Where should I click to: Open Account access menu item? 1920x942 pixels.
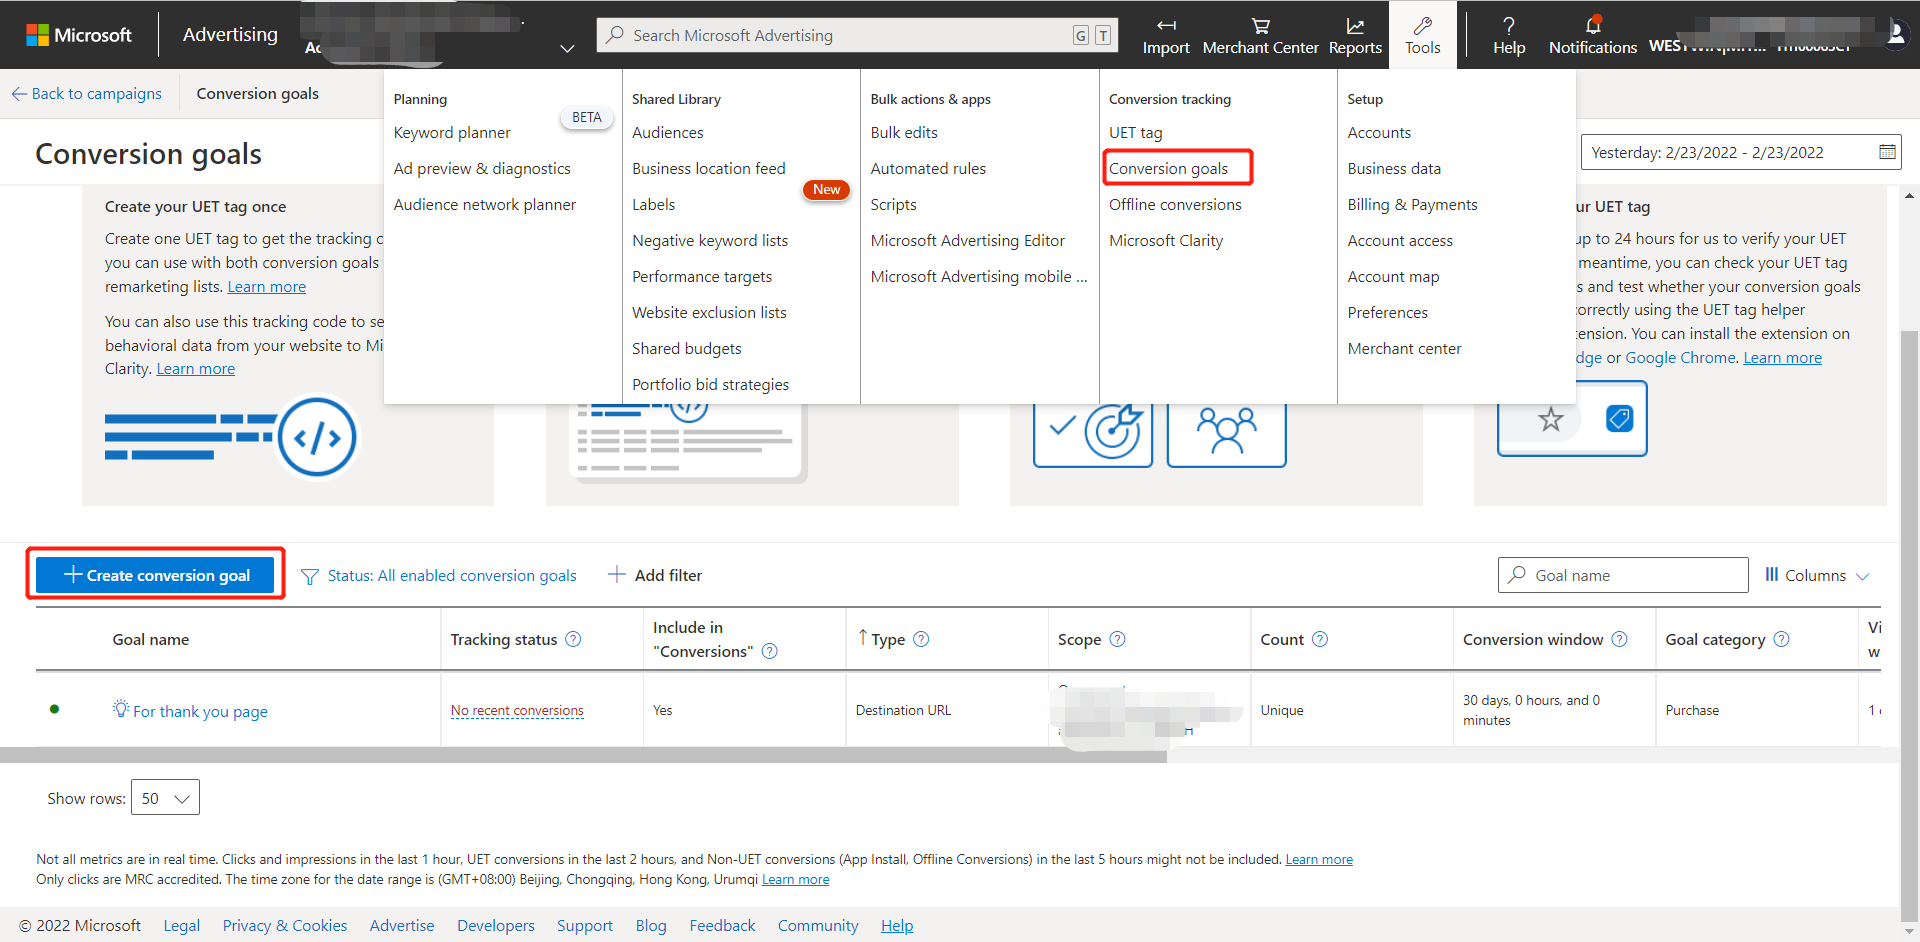[1400, 240]
